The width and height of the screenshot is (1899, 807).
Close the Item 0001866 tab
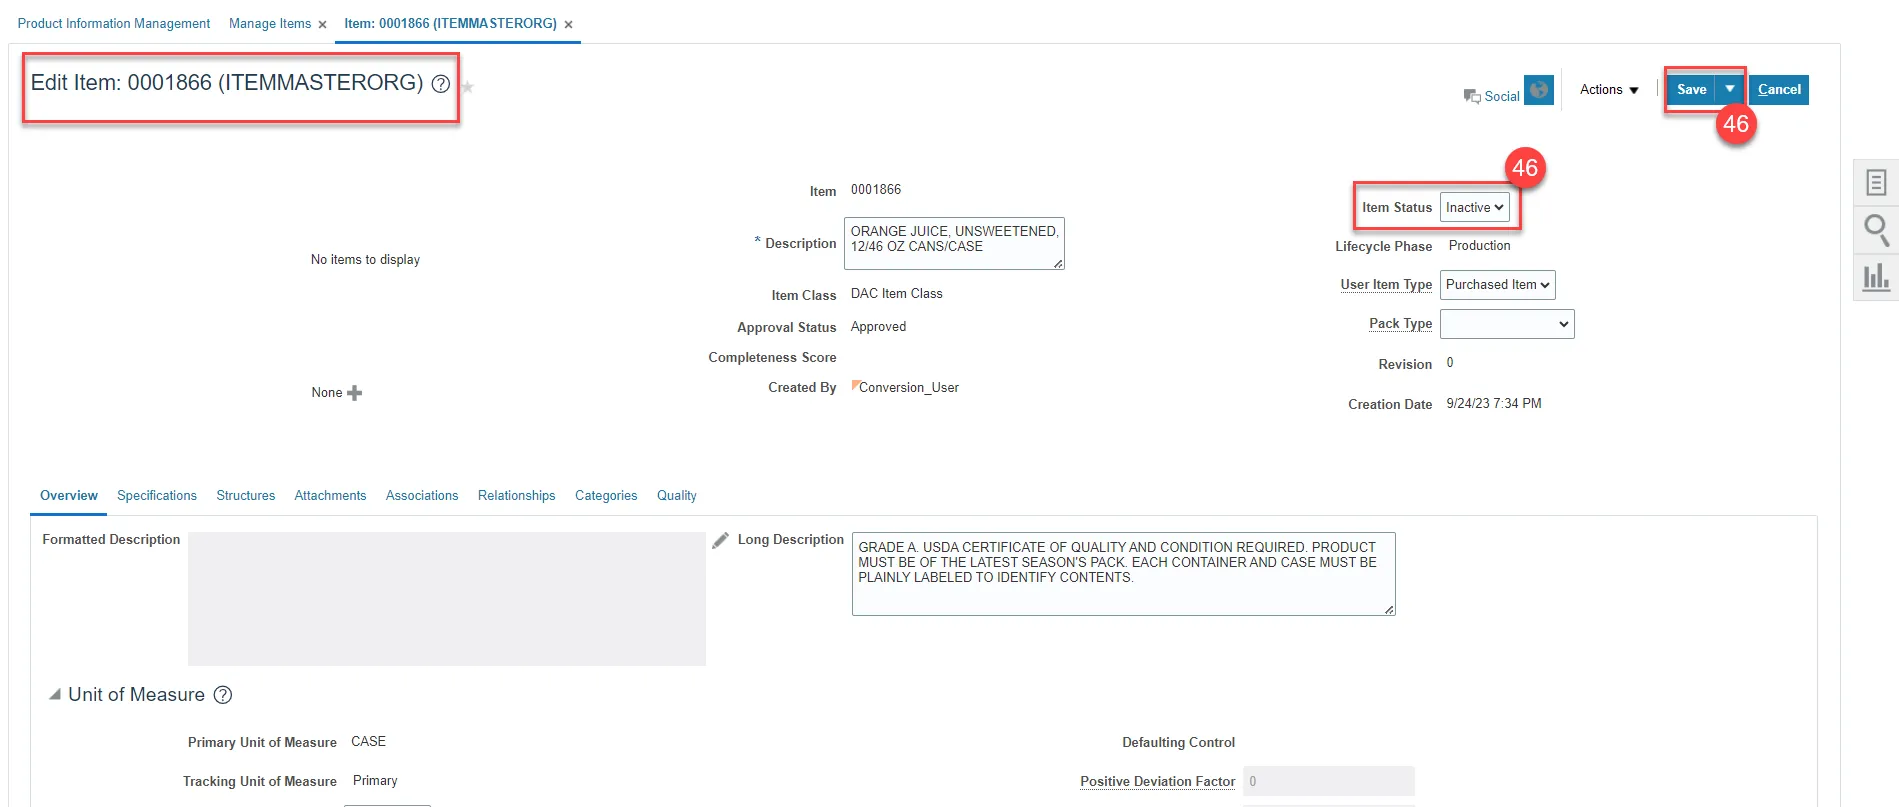point(568,25)
